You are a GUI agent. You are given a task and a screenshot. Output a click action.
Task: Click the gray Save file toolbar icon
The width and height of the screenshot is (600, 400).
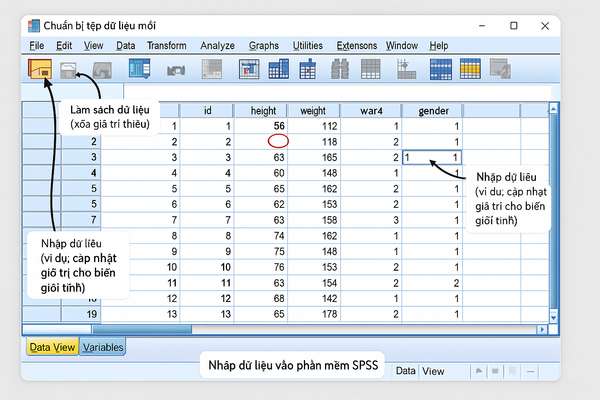tap(68, 70)
